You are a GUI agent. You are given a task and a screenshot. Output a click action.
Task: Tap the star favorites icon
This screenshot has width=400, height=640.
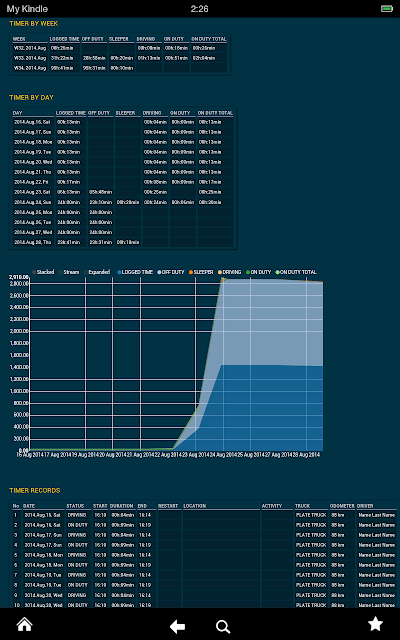point(376,624)
